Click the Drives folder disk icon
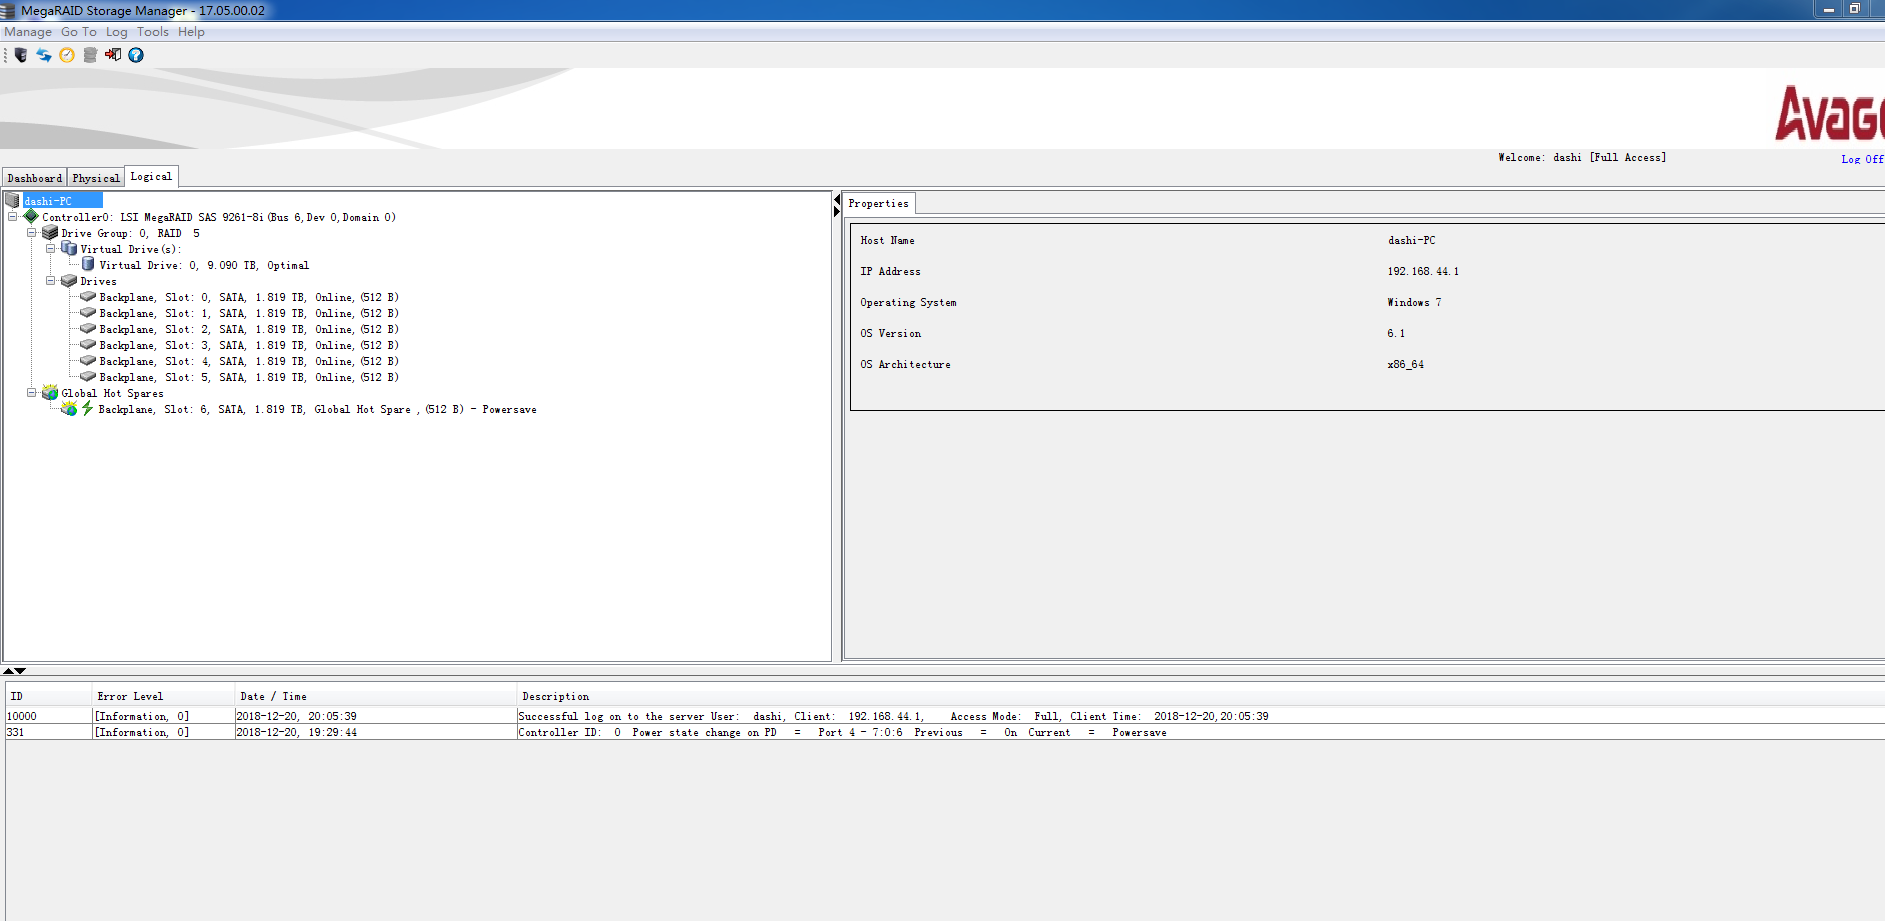 click(x=69, y=280)
